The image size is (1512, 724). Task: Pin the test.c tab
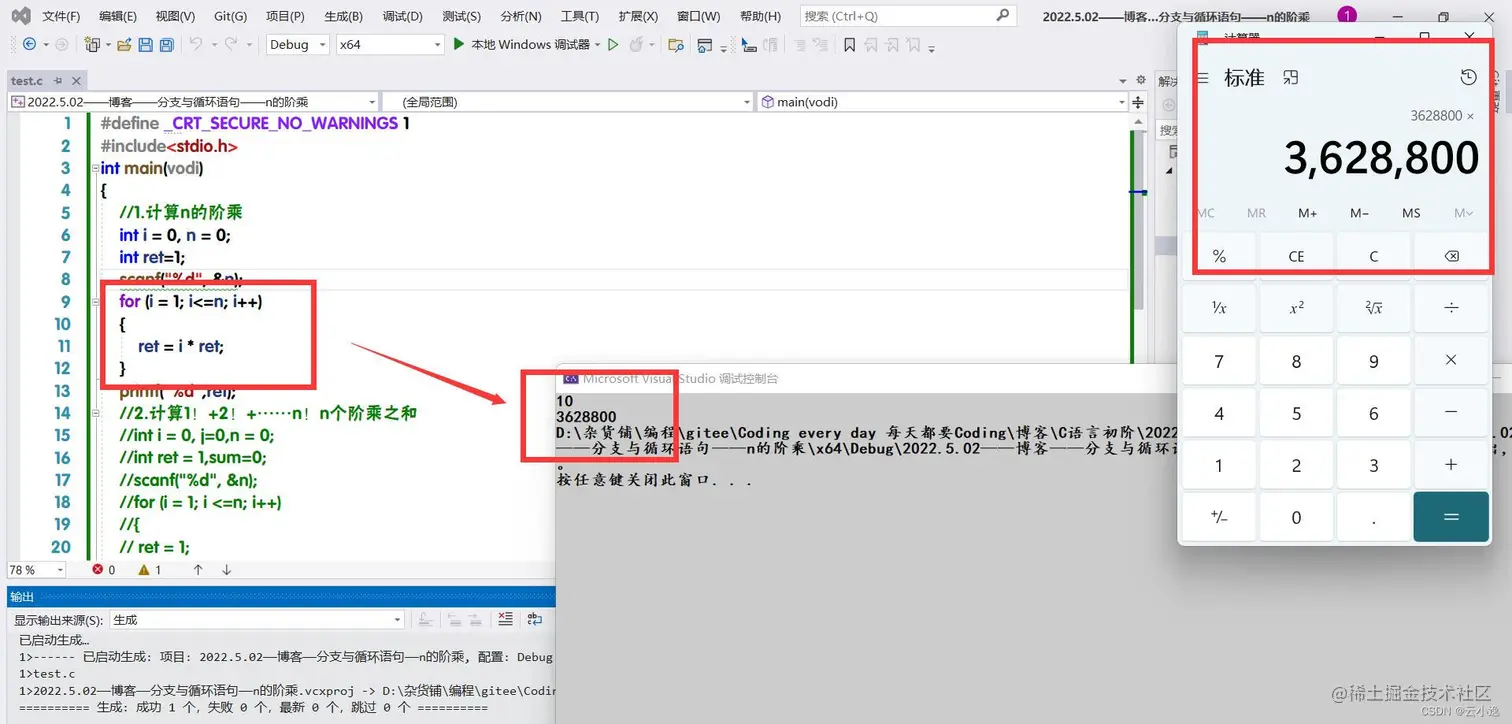[x=58, y=81]
